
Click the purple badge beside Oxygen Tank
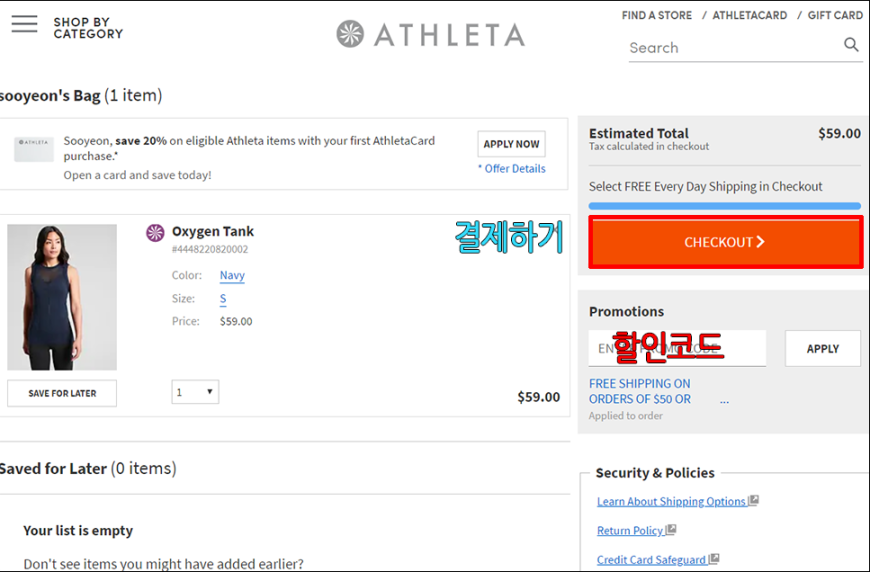coord(155,232)
